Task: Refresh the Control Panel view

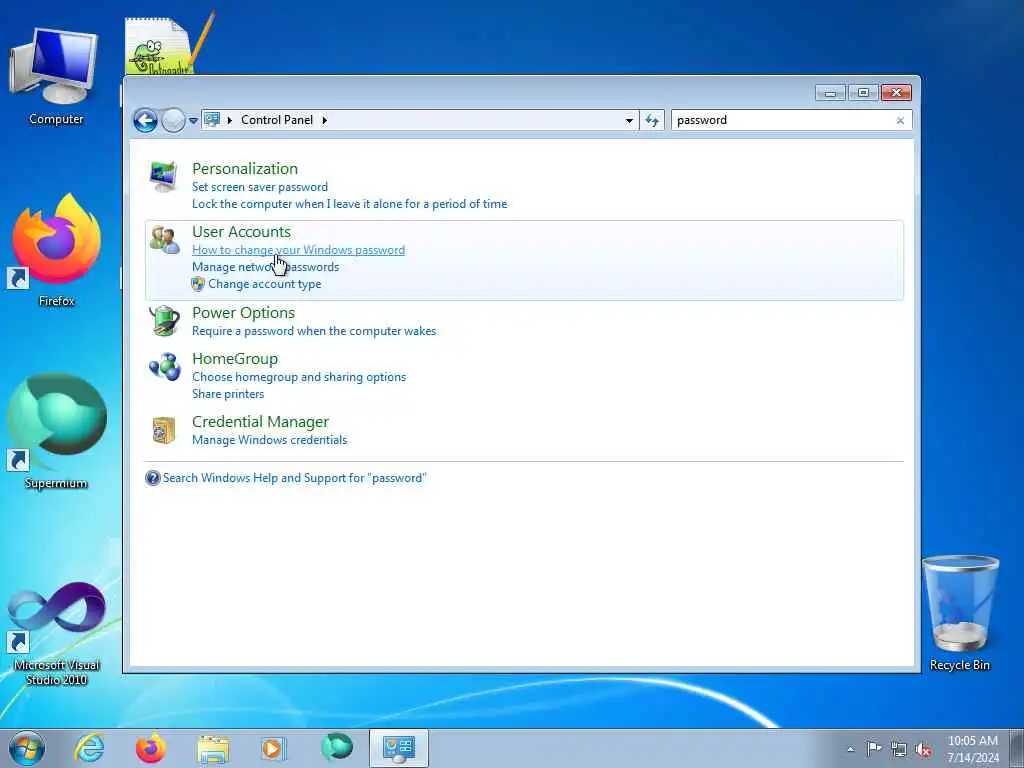Action: [652, 120]
